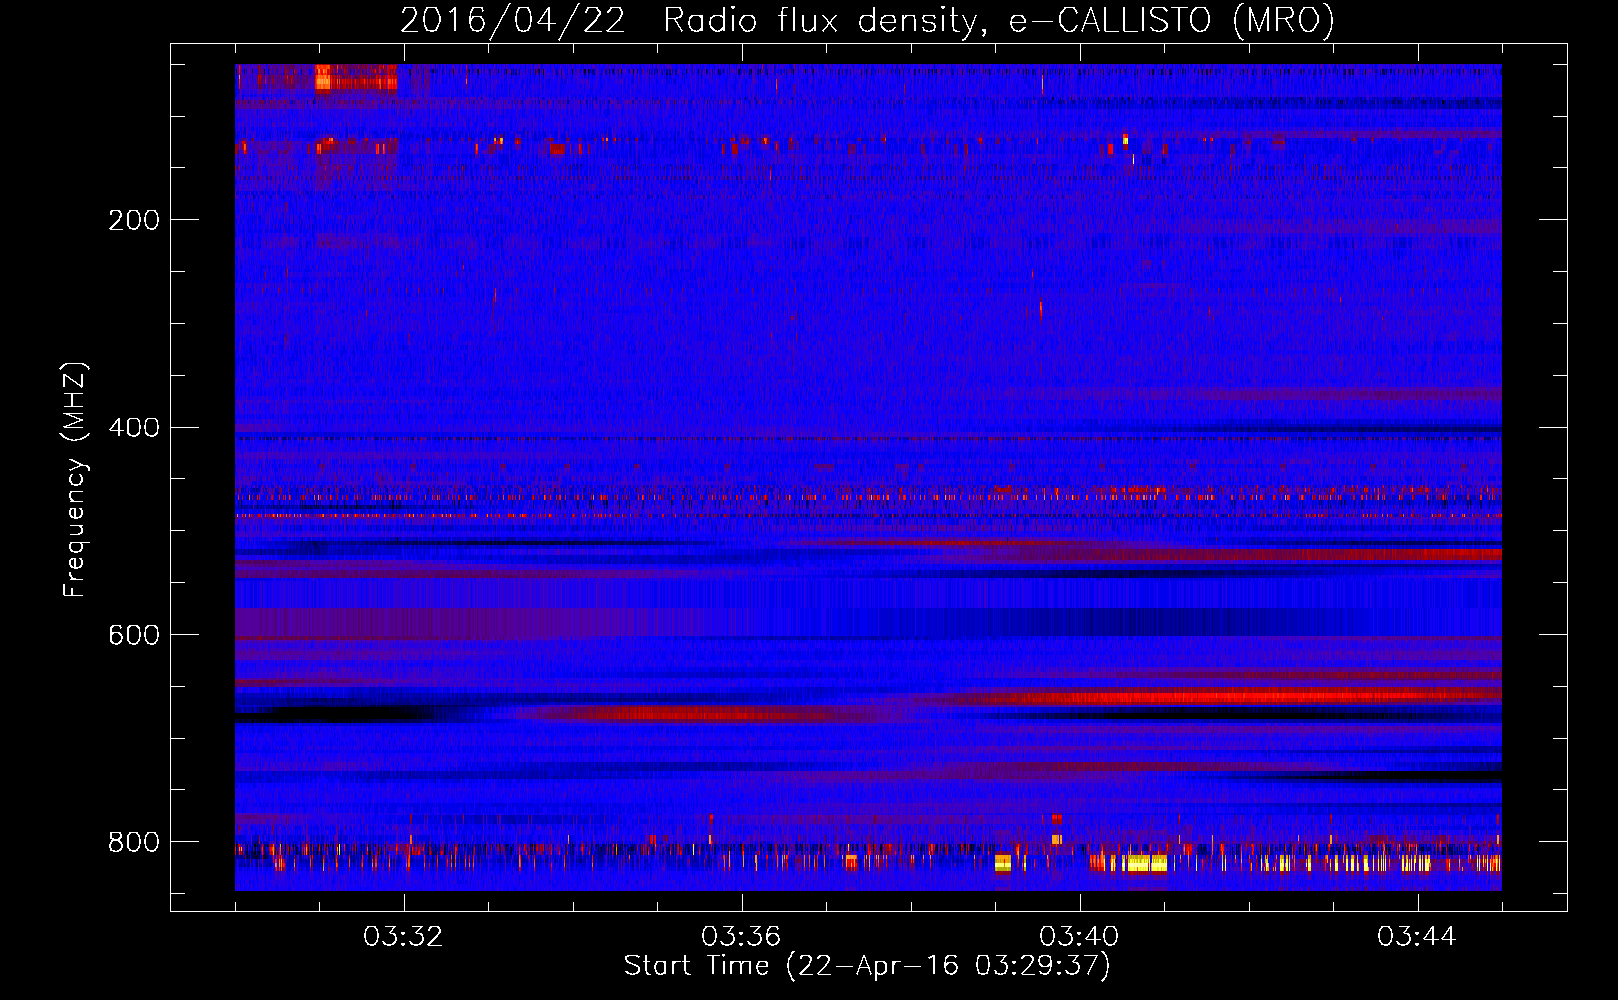Click the 03:32 time tick label
The image size is (1618, 1000).
(x=404, y=937)
